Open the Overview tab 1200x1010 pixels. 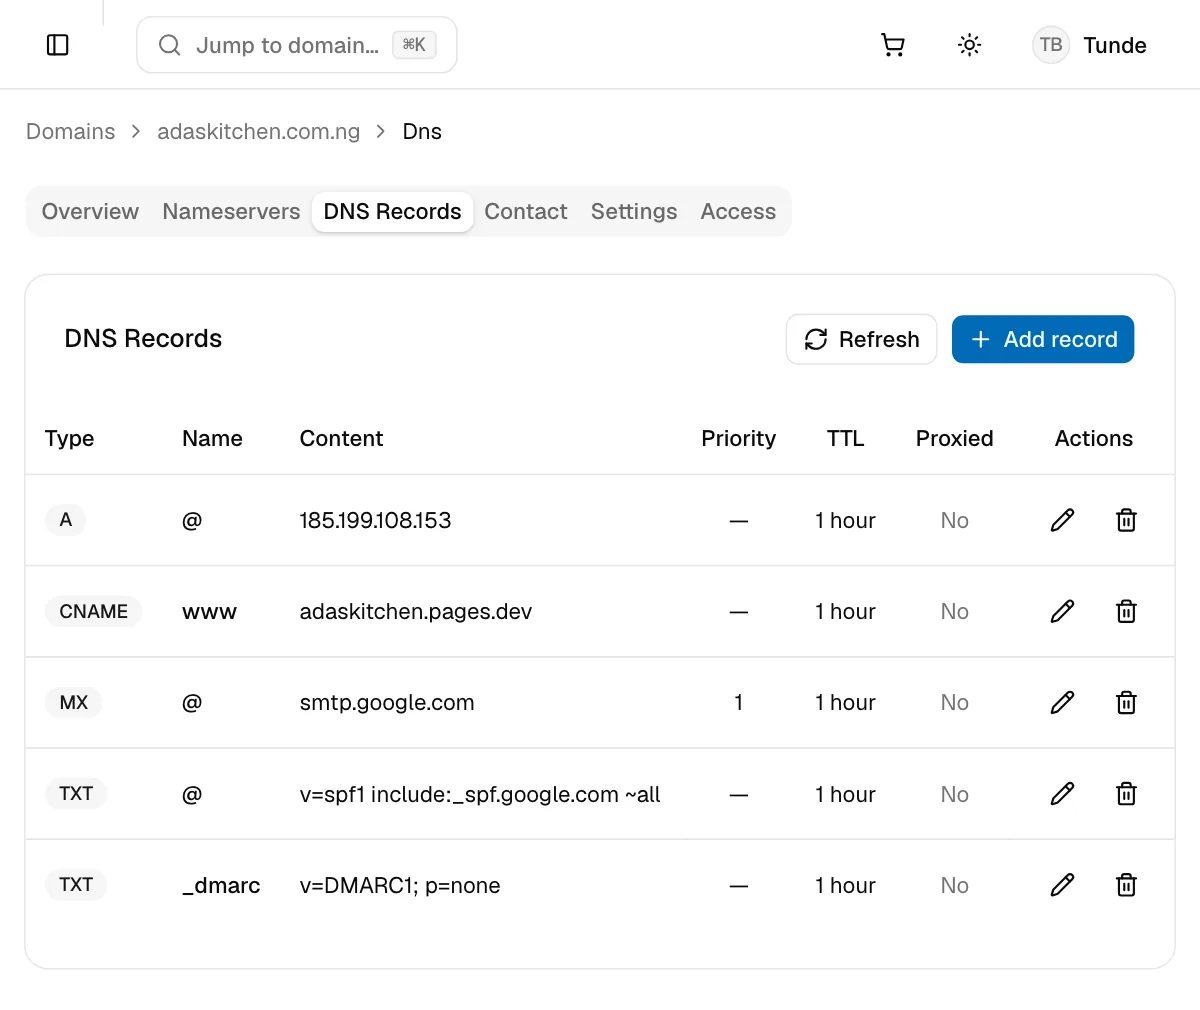(x=90, y=211)
